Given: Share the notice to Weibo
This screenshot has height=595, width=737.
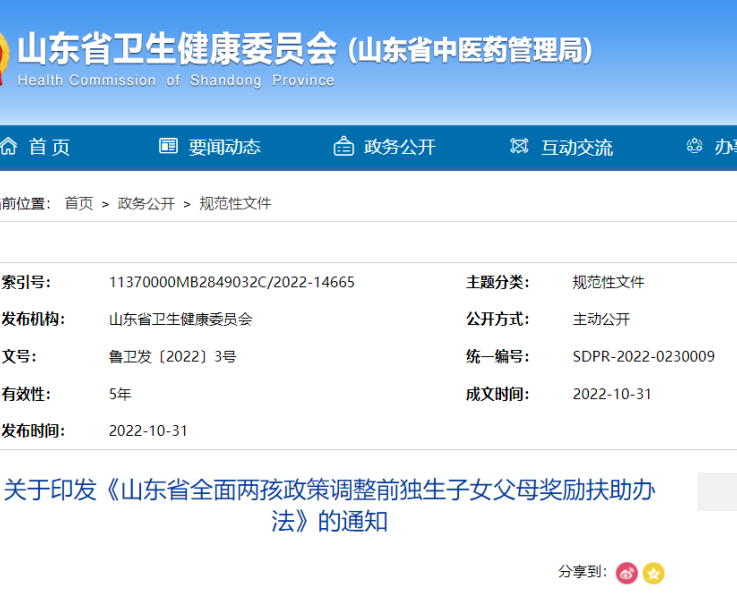Looking at the screenshot, I should pos(627,573).
